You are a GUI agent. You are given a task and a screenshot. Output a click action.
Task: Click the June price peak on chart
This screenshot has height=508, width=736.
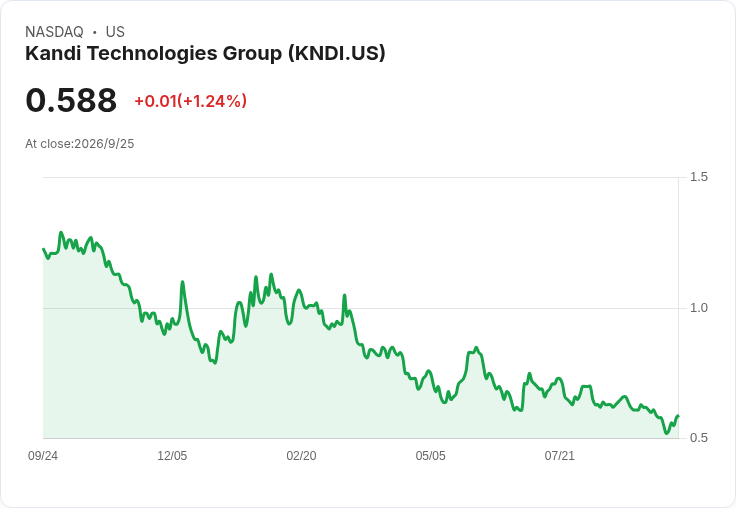click(476, 348)
